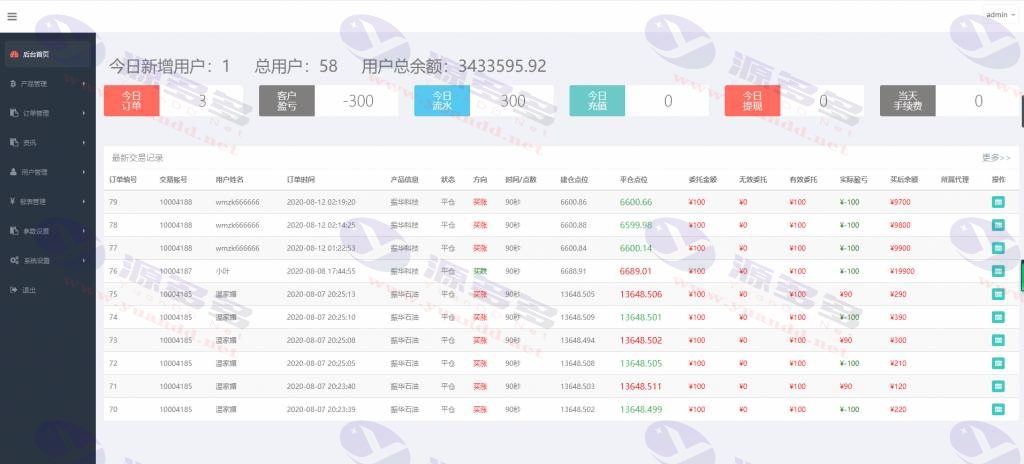Screen dimensions: 1024x464
Task: Open action icon for order 77
Action: tap(998, 248)
